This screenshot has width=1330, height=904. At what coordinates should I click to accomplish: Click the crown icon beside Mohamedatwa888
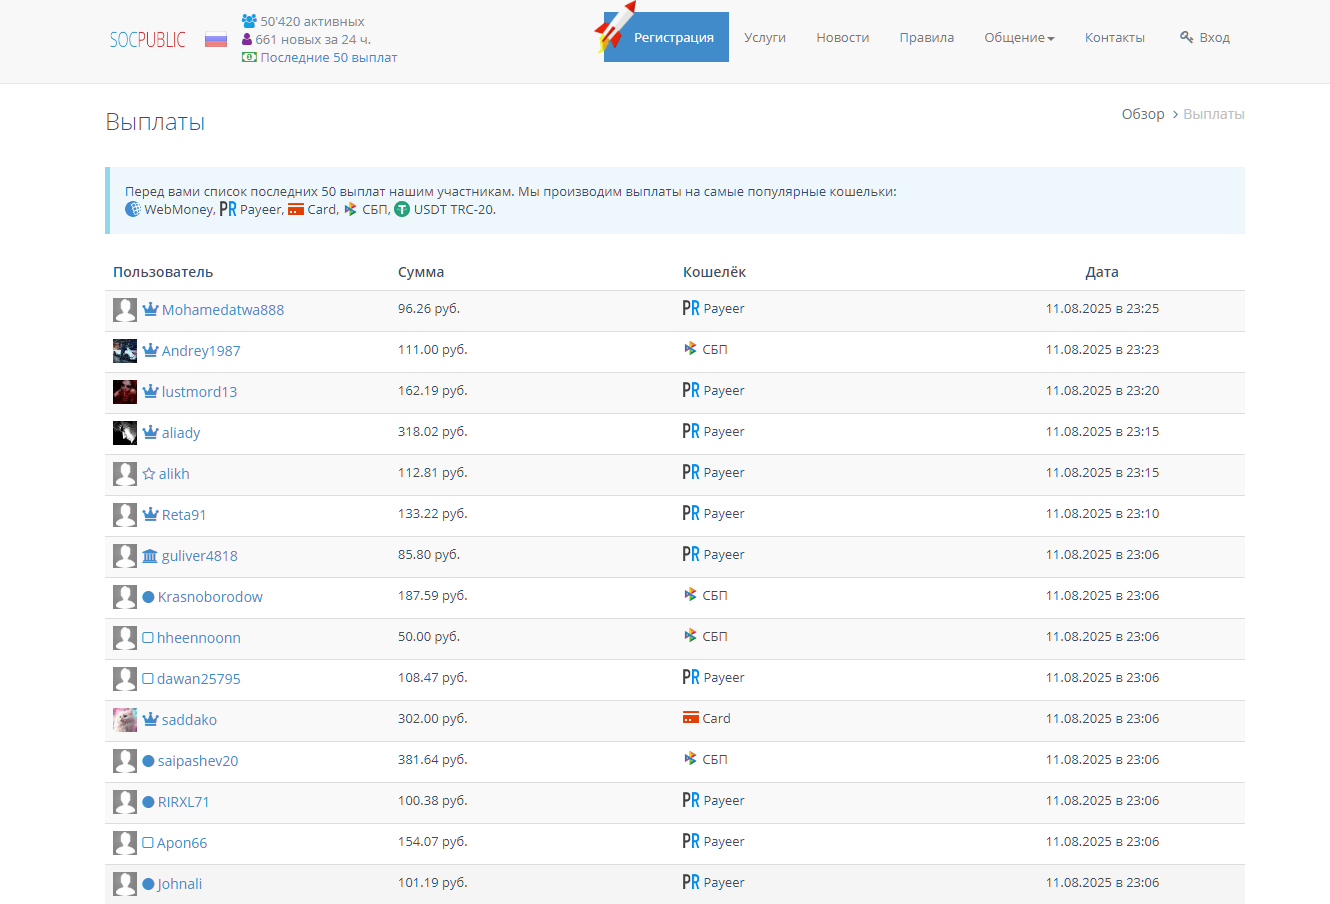[150, 310]
